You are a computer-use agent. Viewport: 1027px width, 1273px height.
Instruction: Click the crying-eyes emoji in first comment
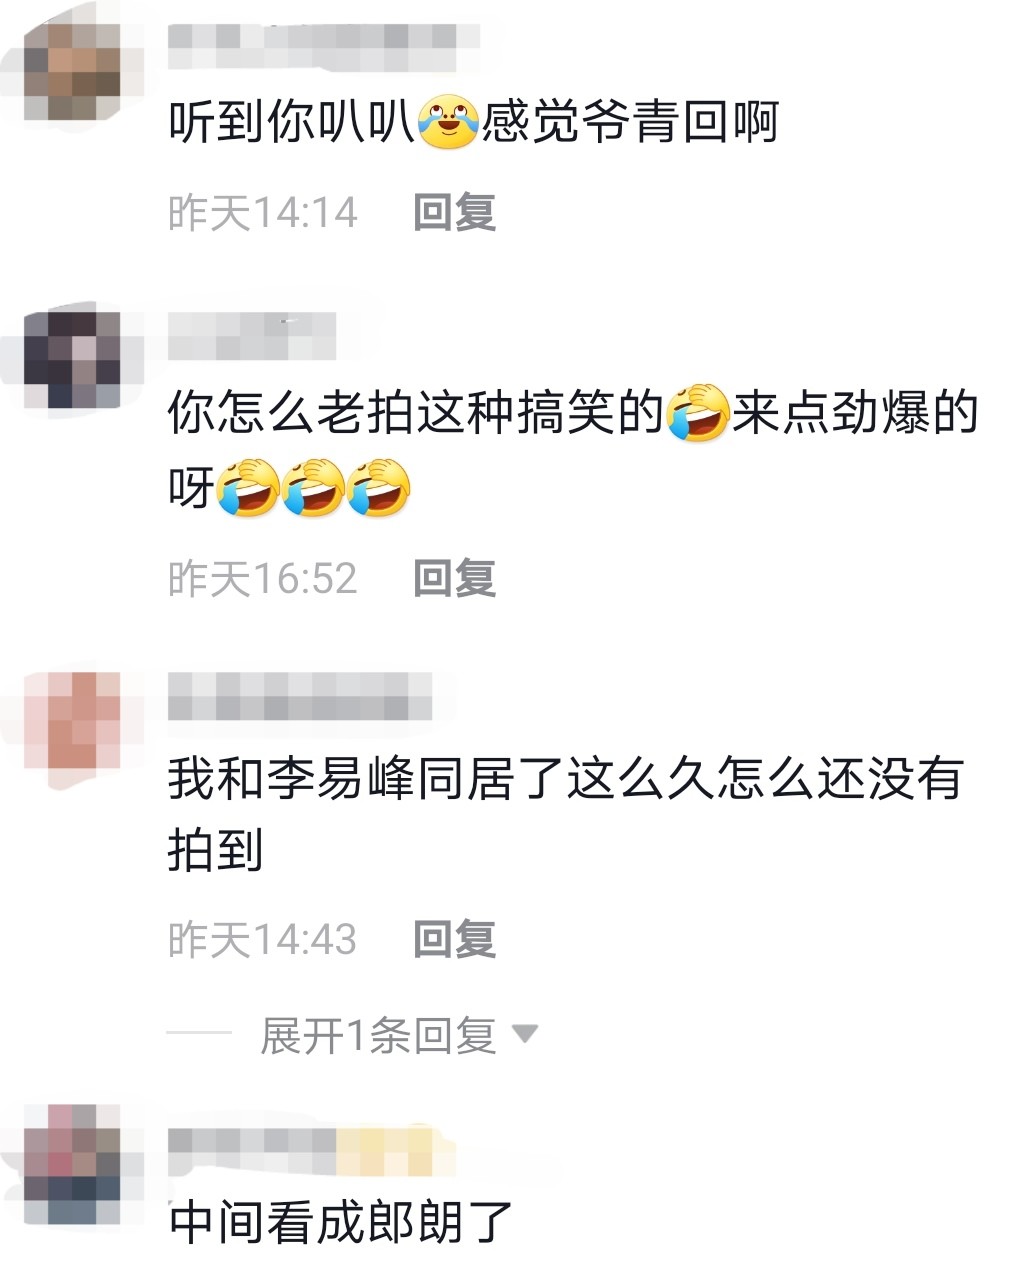[448, 123]
